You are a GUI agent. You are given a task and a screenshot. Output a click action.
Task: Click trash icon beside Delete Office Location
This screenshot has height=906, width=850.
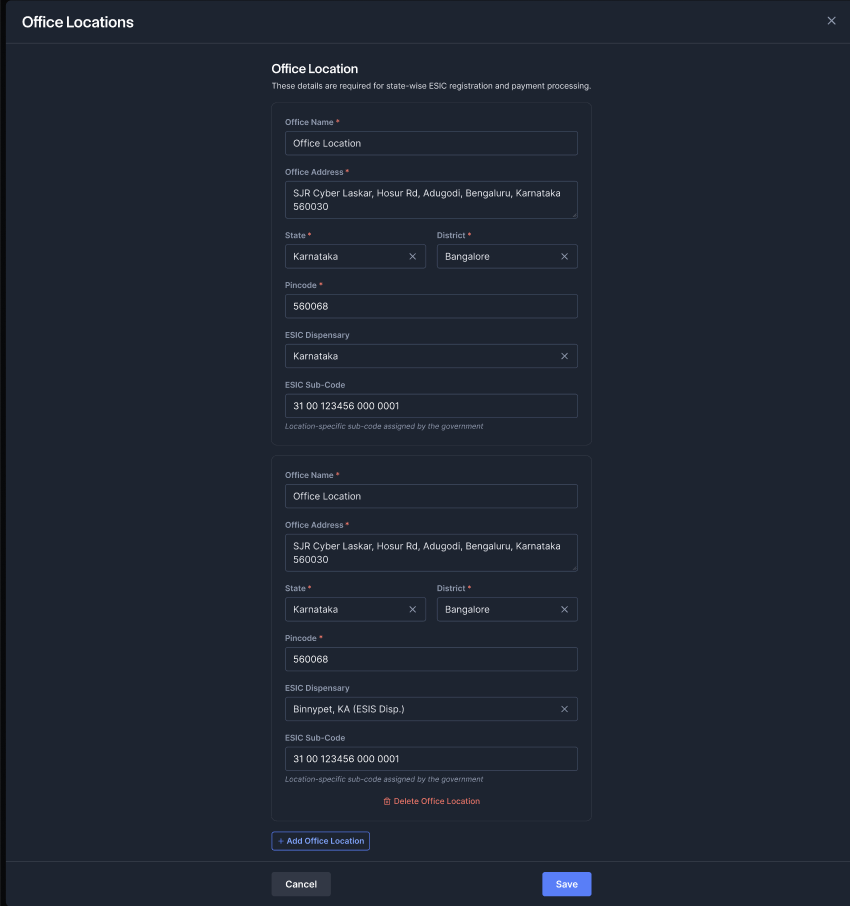(387, 802)
